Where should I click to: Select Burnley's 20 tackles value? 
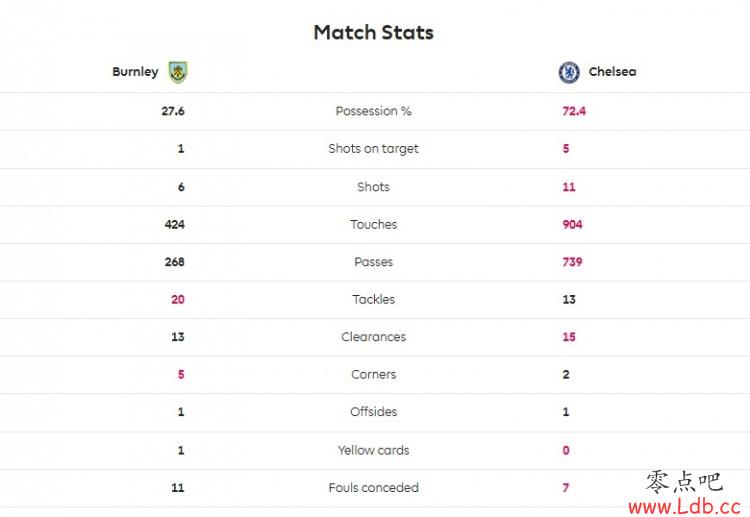click(x=177, y=299)
